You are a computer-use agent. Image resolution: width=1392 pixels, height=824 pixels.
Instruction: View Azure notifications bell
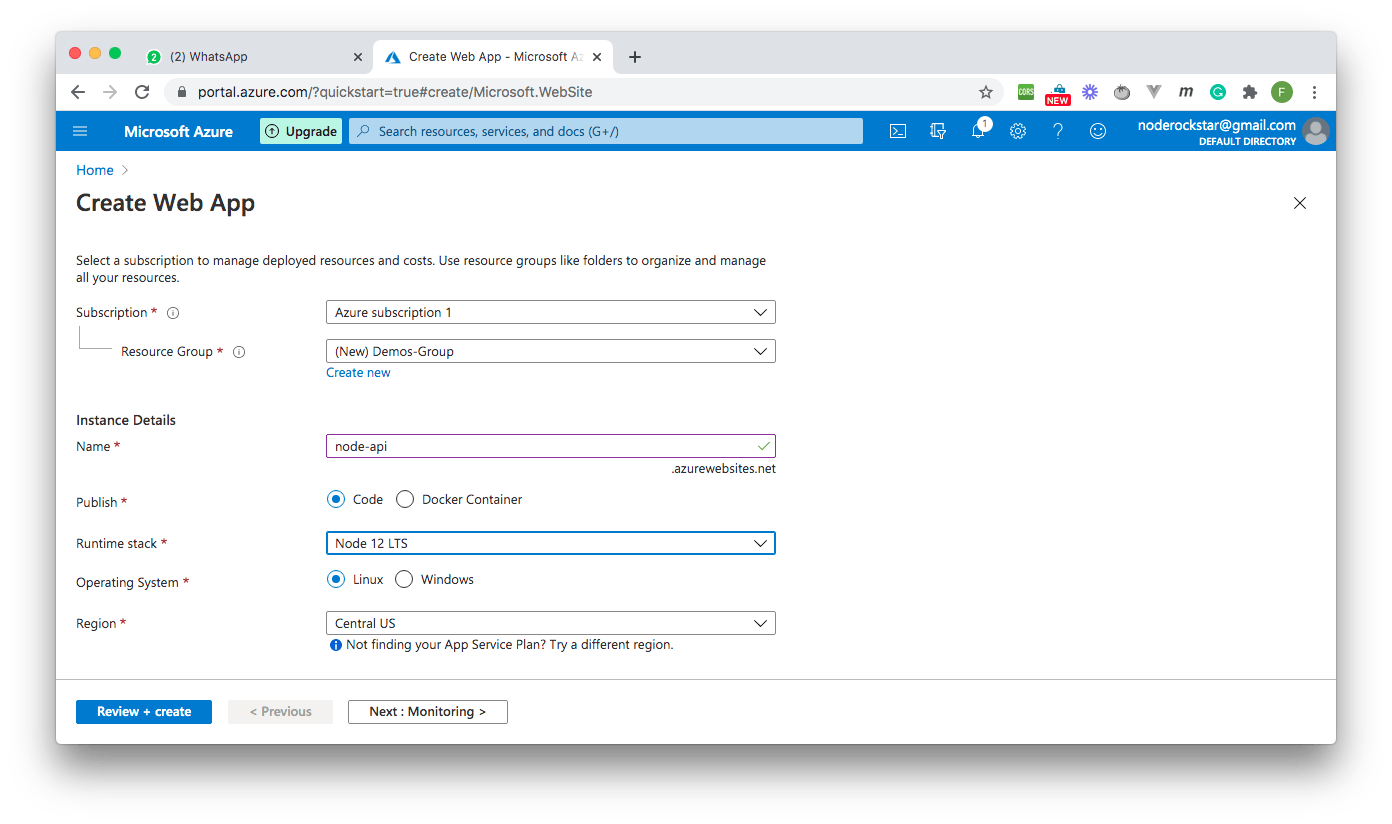tap(978, 131)
